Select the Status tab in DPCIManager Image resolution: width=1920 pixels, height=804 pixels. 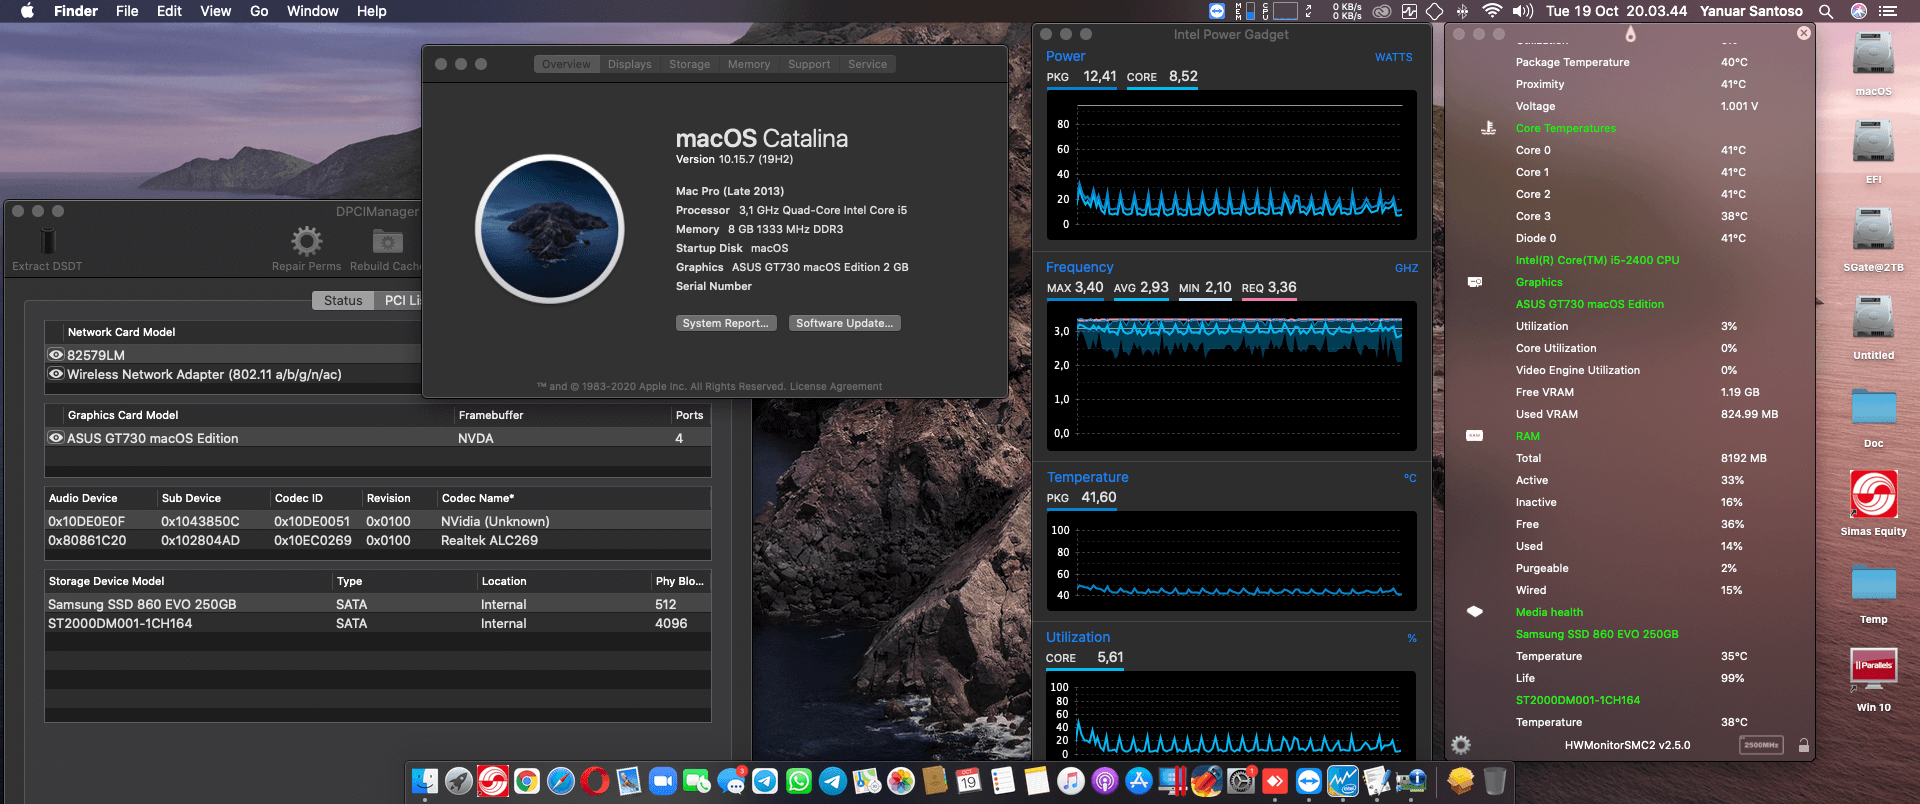coord(343,300)
